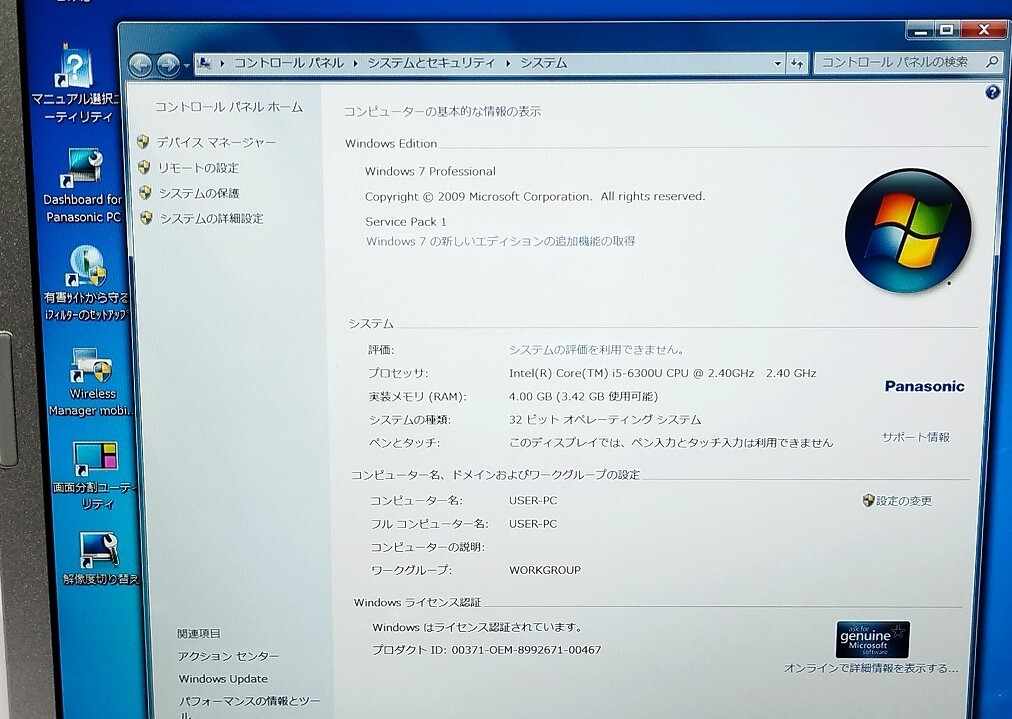1012x719 pixels.
Task: Close the System control panel window
Action: [984, 30]
